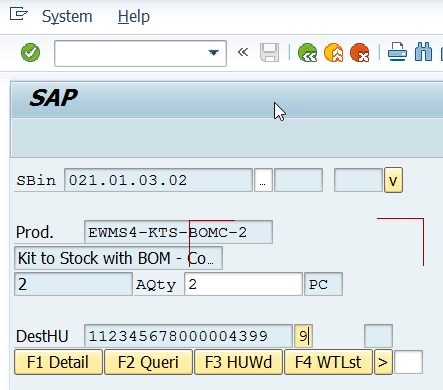Open the Help menu
This screenshot has height=390, width=443.
pos(134,16)
